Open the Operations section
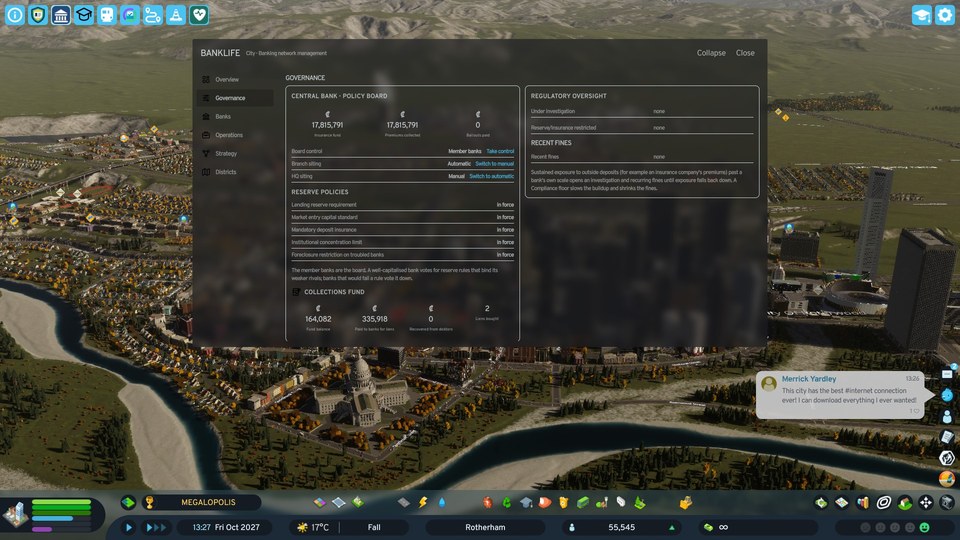960x540 pixels. (x=235, y=135)
